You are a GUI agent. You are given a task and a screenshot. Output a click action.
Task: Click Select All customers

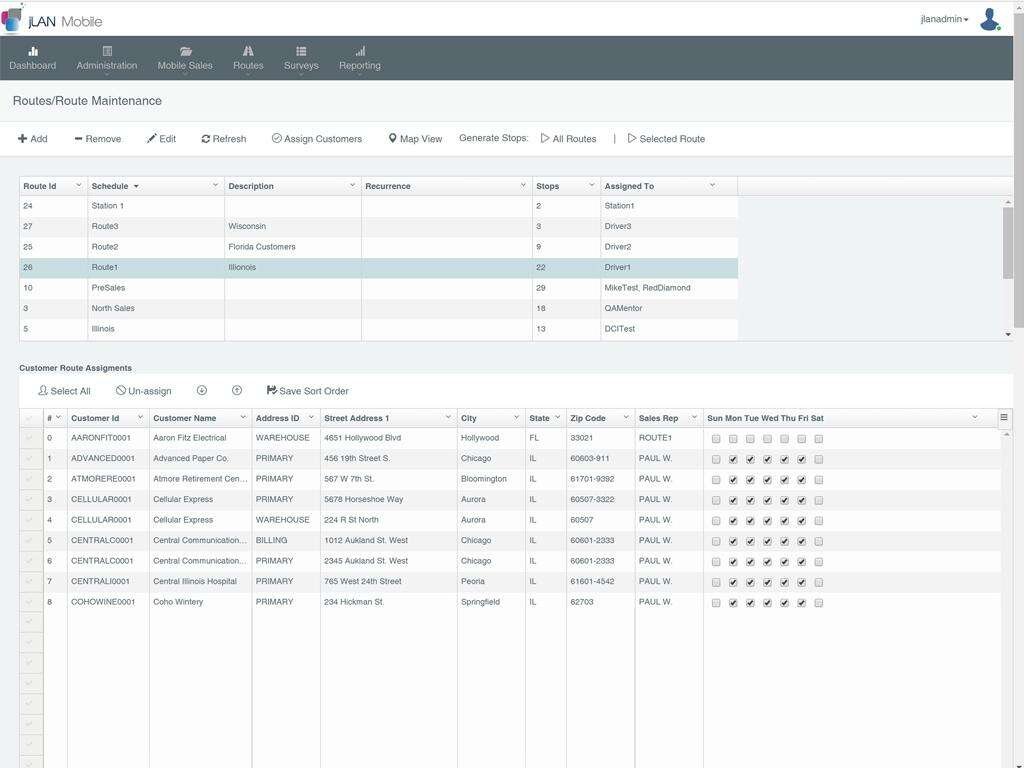[x=64, y=391]
